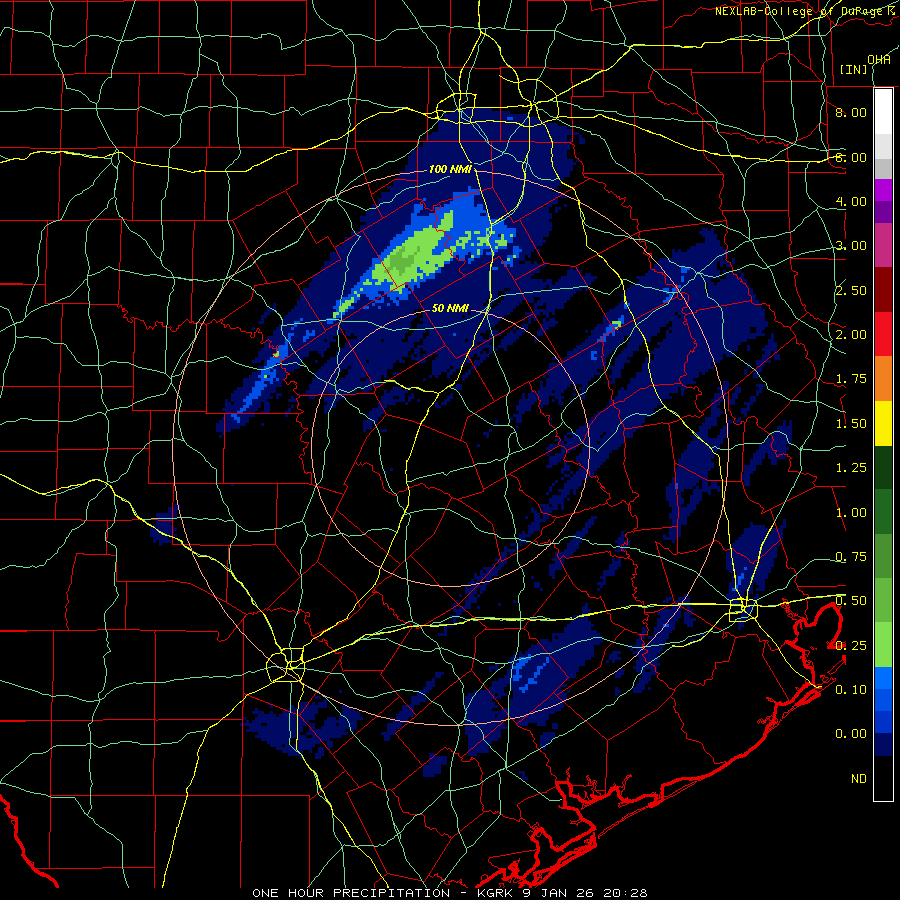This screenshot has width=900, height=900.
Task: Click the dark red swatch beside 2.50
Action: (x=883, y=290)
